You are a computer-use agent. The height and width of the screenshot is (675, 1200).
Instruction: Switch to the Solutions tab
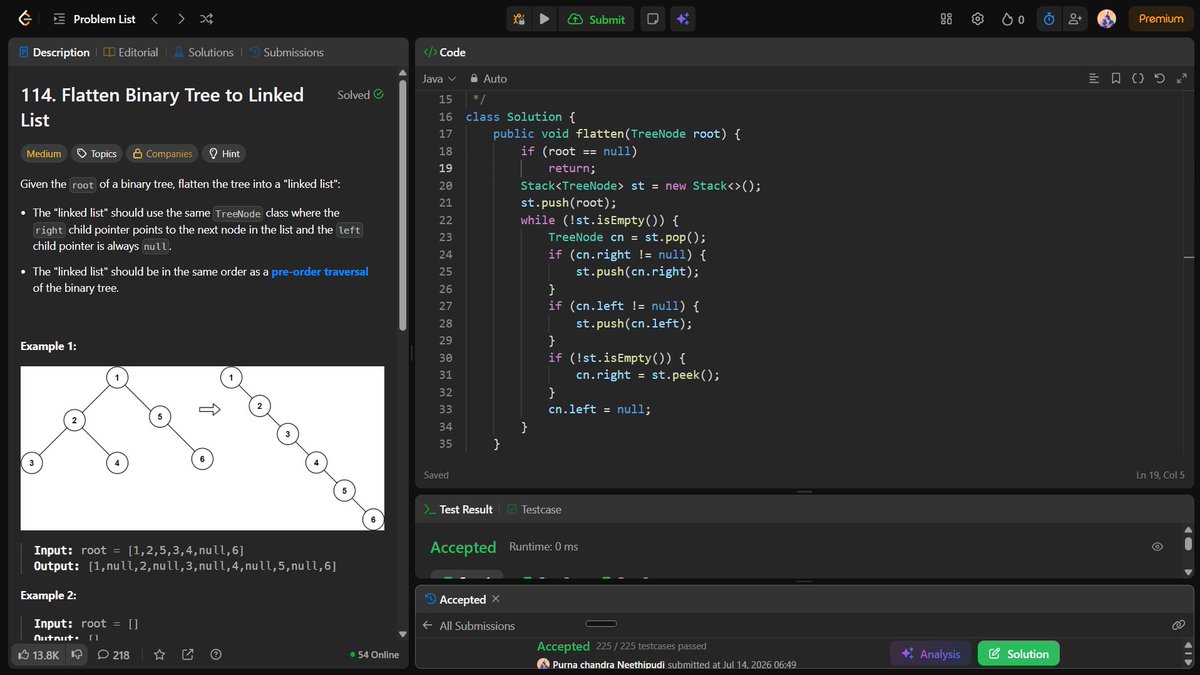pyautogui.click(x=203, y=52)
